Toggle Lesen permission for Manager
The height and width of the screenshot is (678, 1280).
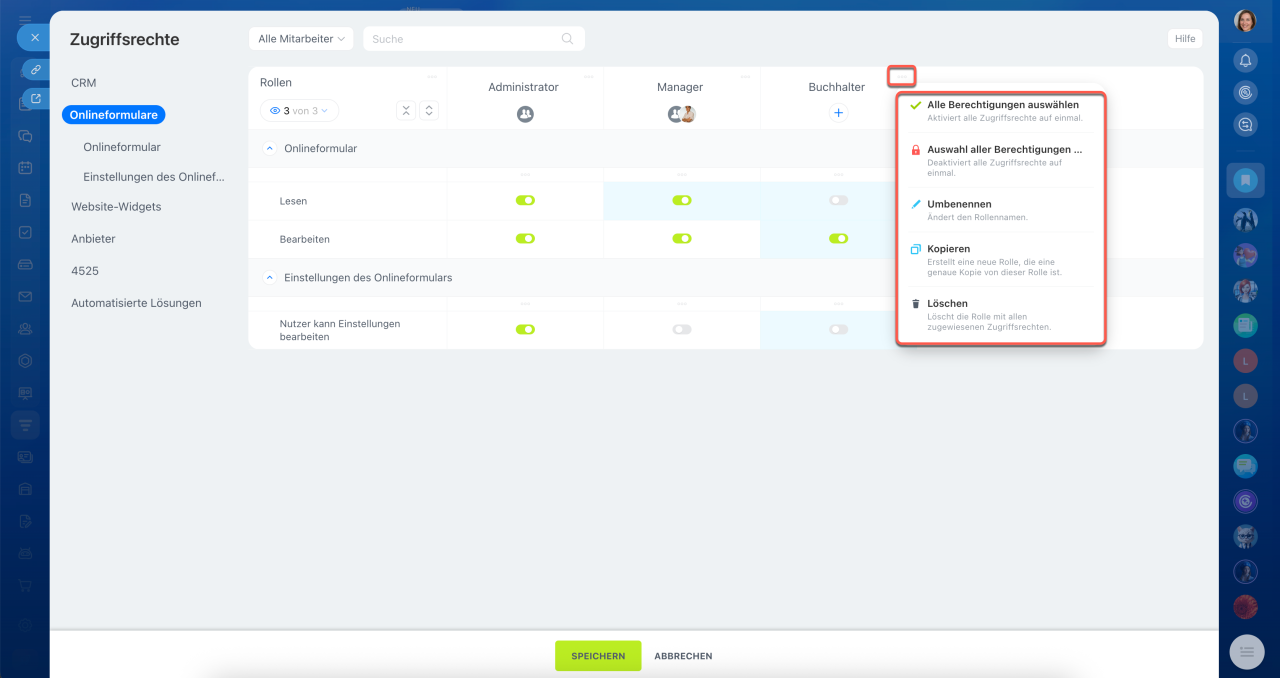point(682,200)
